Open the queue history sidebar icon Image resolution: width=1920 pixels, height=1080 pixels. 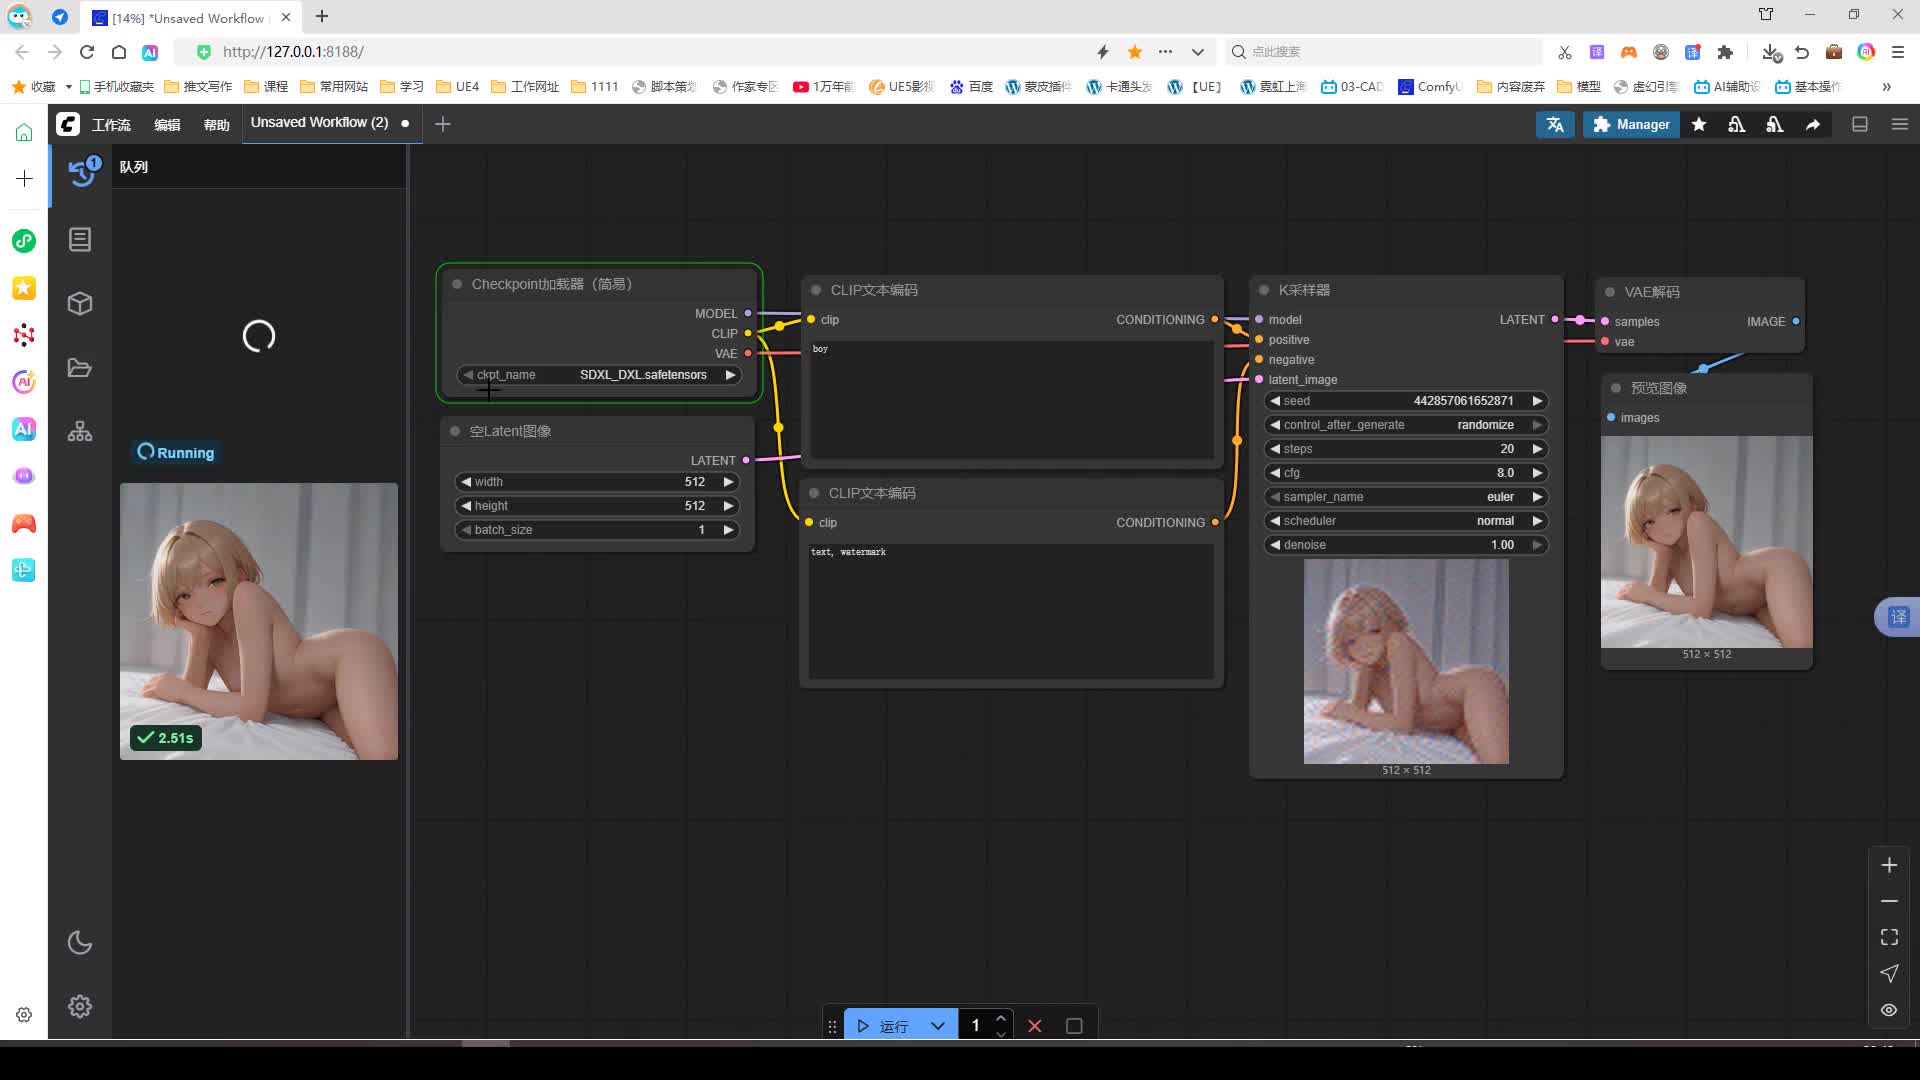click(x=82, y=172)
